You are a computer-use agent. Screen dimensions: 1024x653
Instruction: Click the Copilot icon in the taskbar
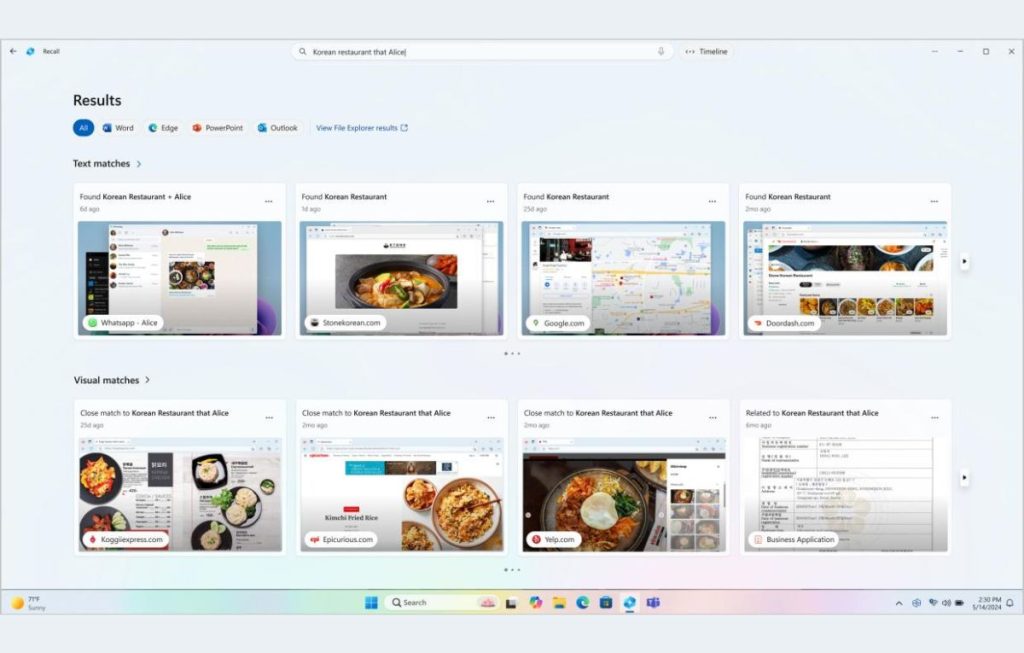(536, 602)
